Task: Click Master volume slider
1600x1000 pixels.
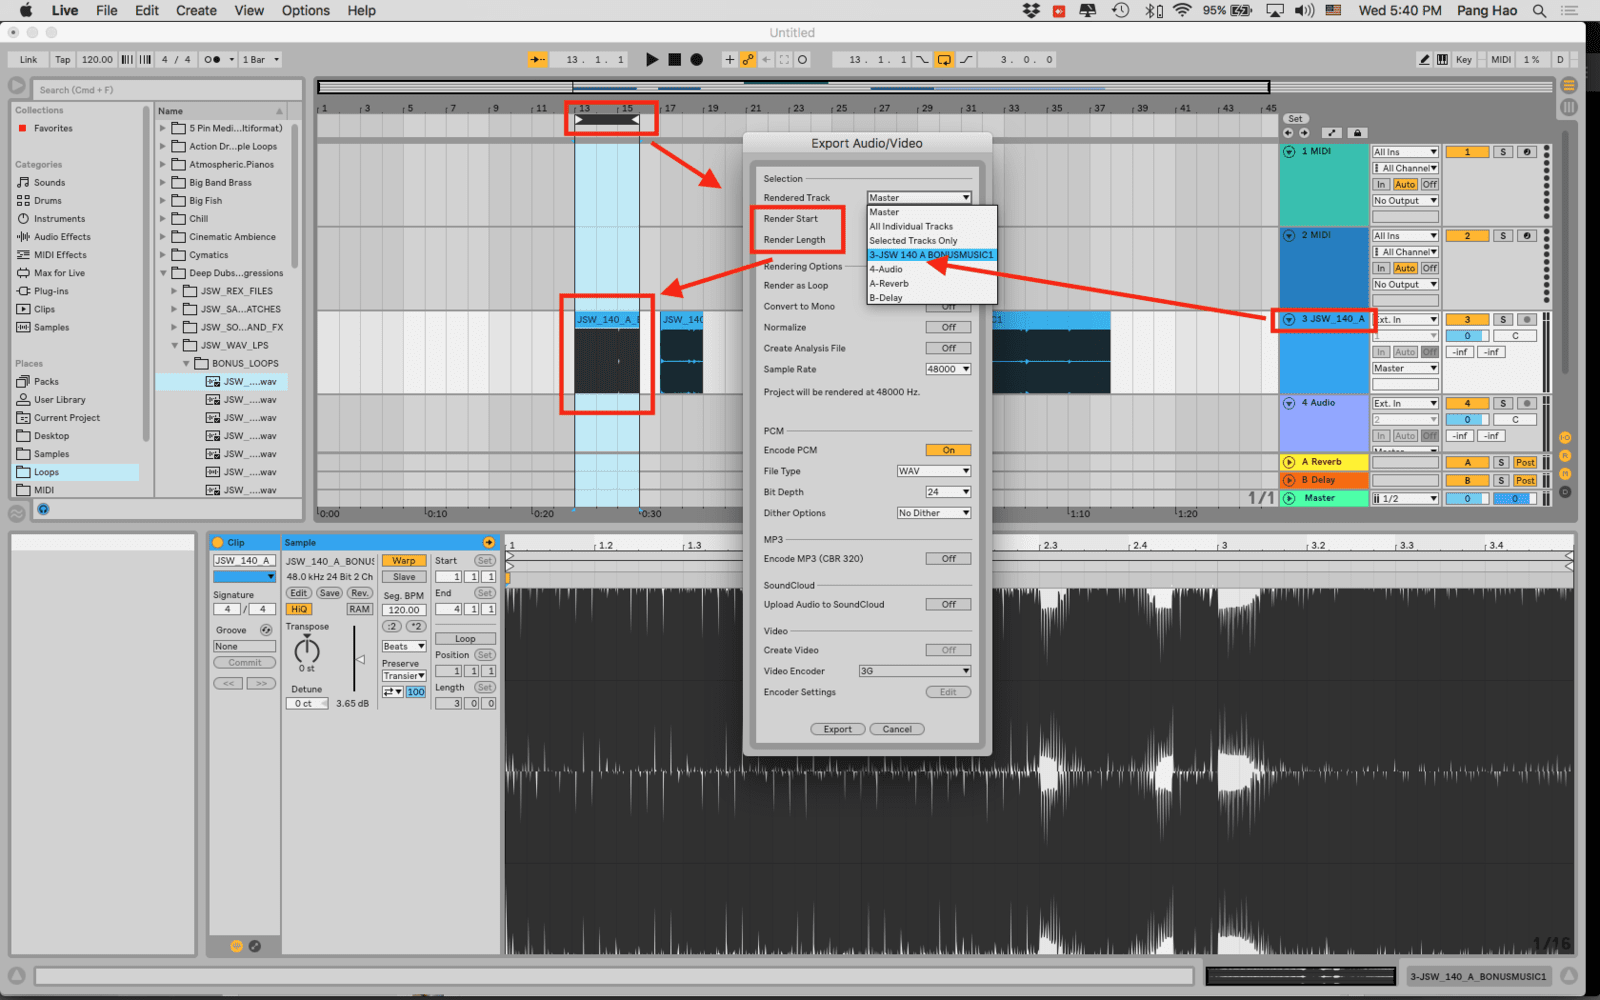Action: (x=1467, y=499)
